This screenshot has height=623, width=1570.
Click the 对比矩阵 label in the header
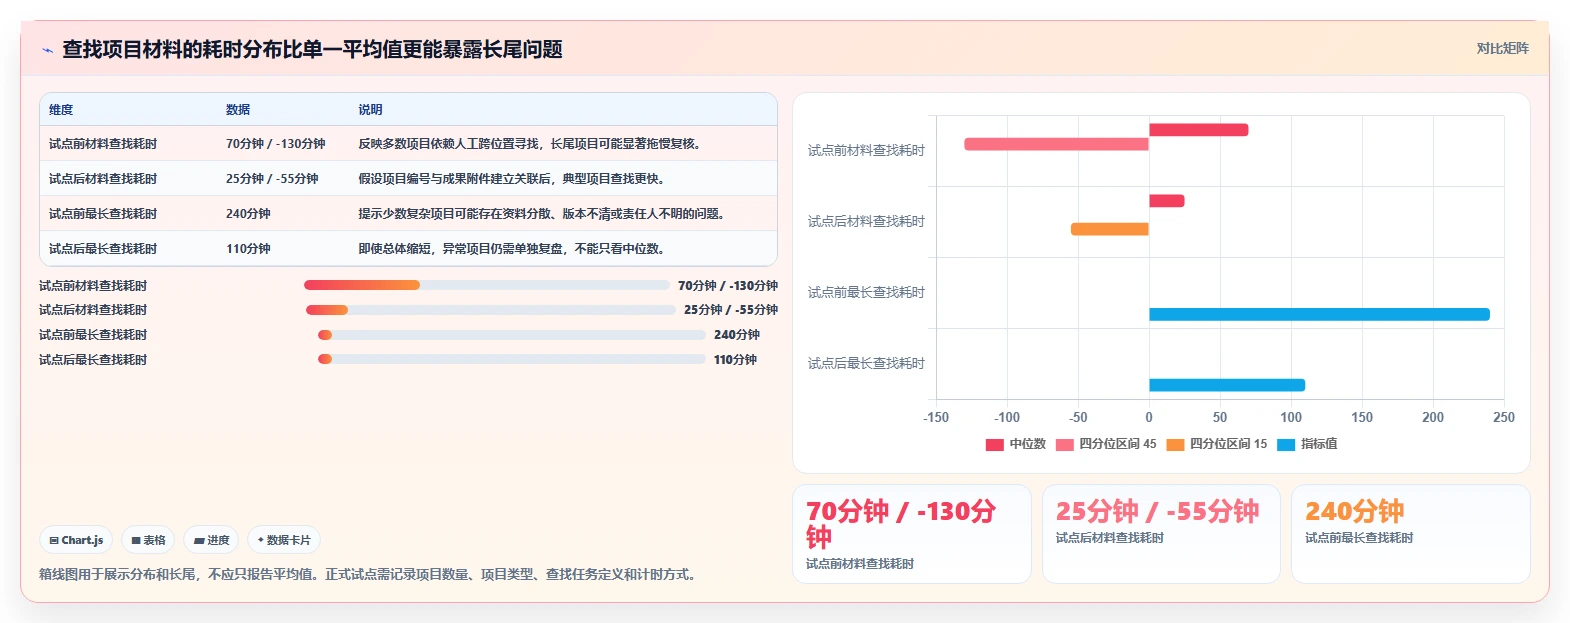pos(1502,48)
